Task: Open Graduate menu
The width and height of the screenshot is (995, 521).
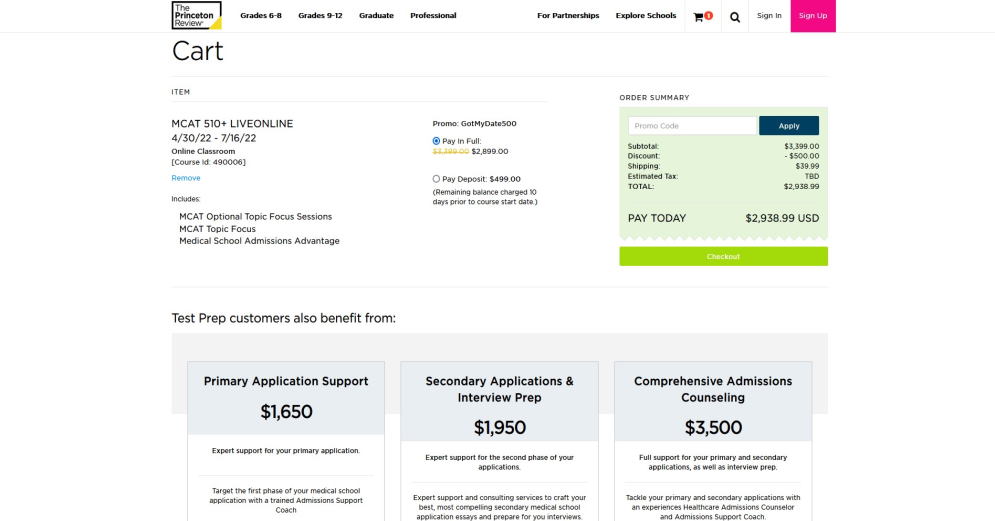Action: pos(376,15)
